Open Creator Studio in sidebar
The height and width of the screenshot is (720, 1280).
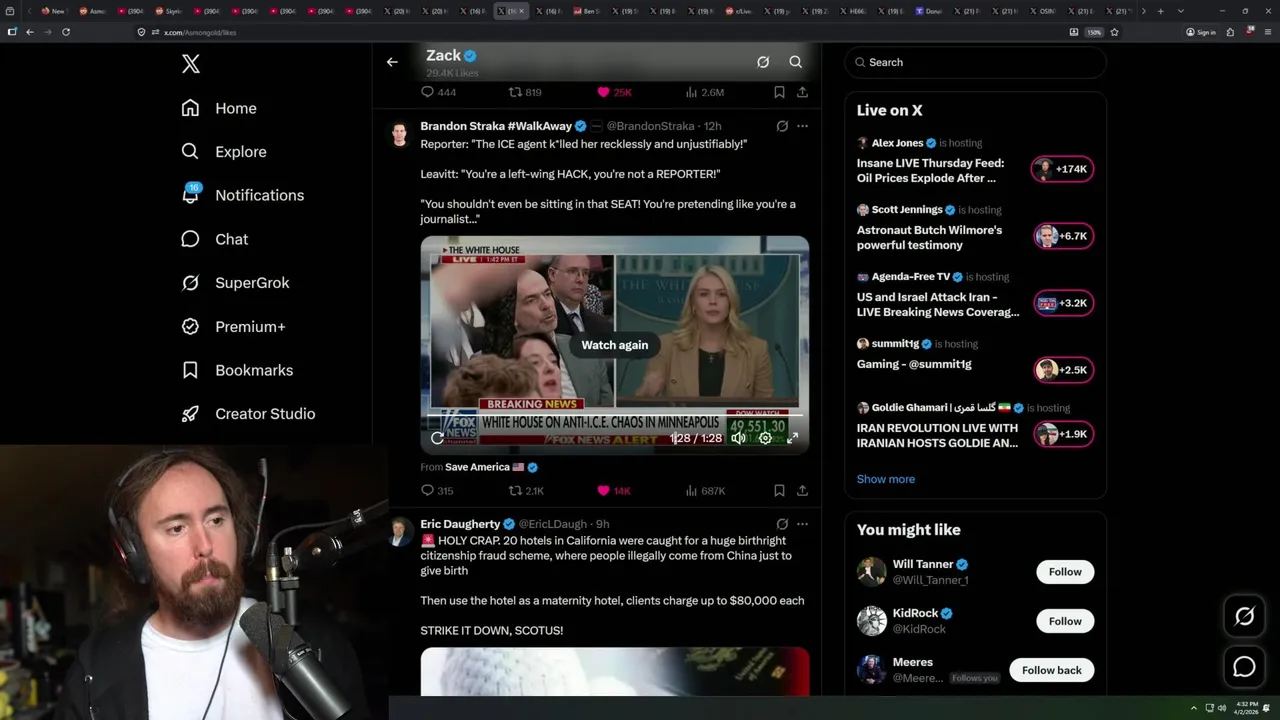248,414
